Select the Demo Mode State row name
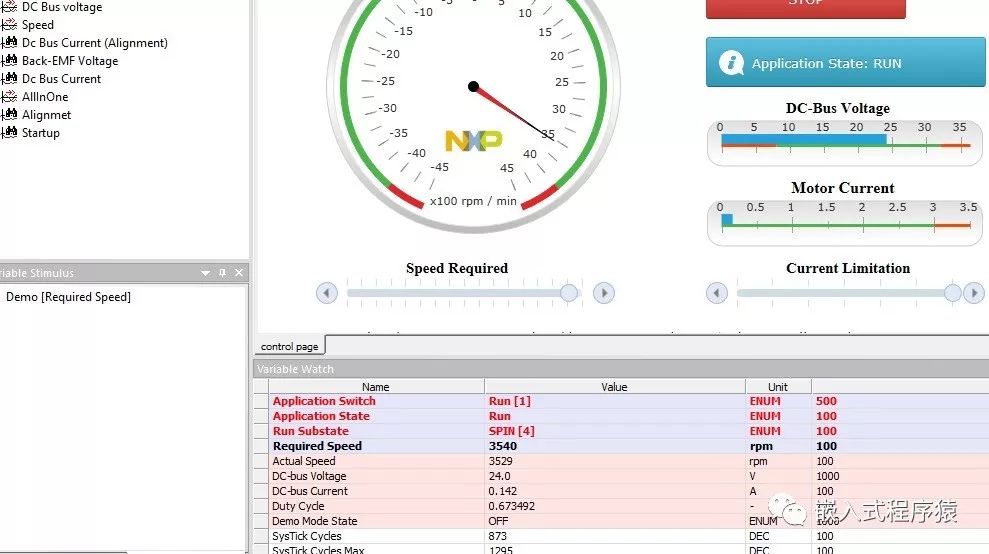This screenshot has height=554, width=989. 315,521
